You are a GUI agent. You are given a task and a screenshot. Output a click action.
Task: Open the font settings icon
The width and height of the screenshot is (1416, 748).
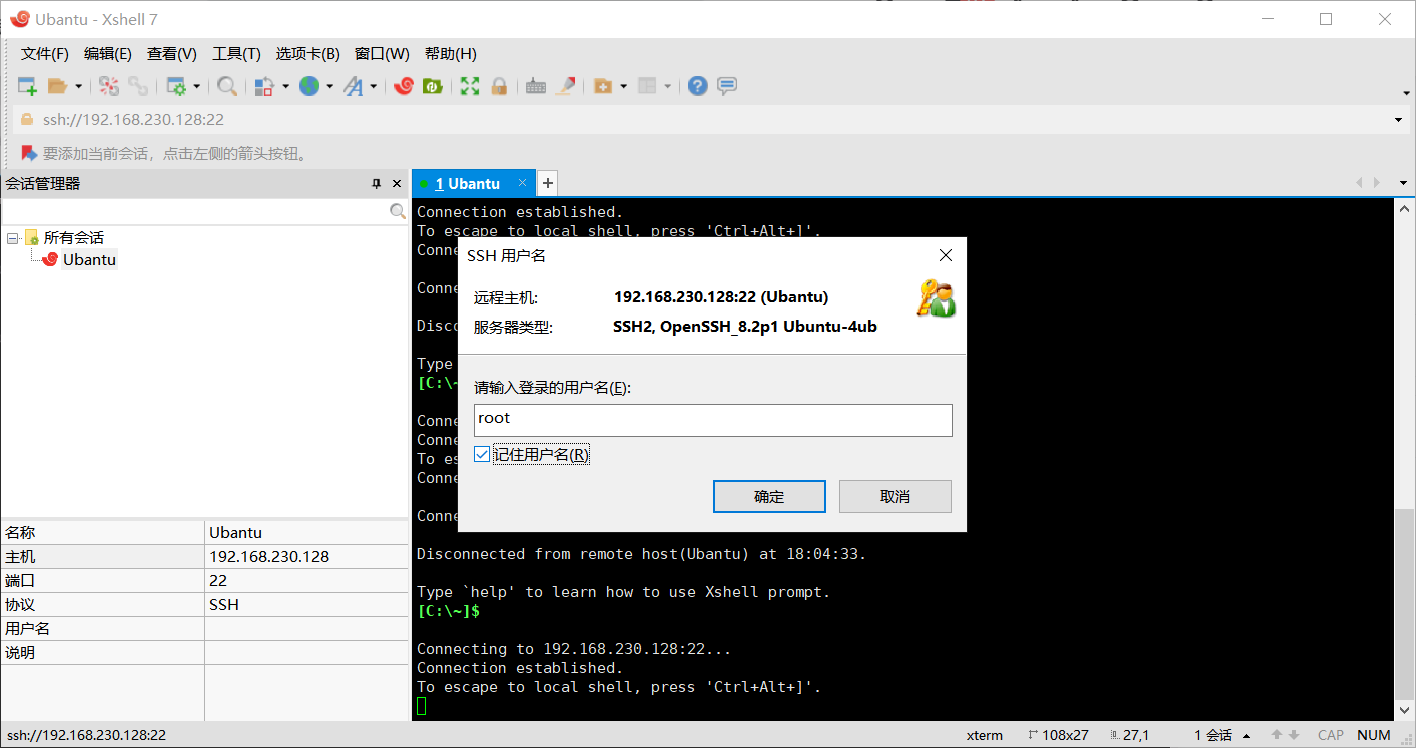tap(353, 87)
